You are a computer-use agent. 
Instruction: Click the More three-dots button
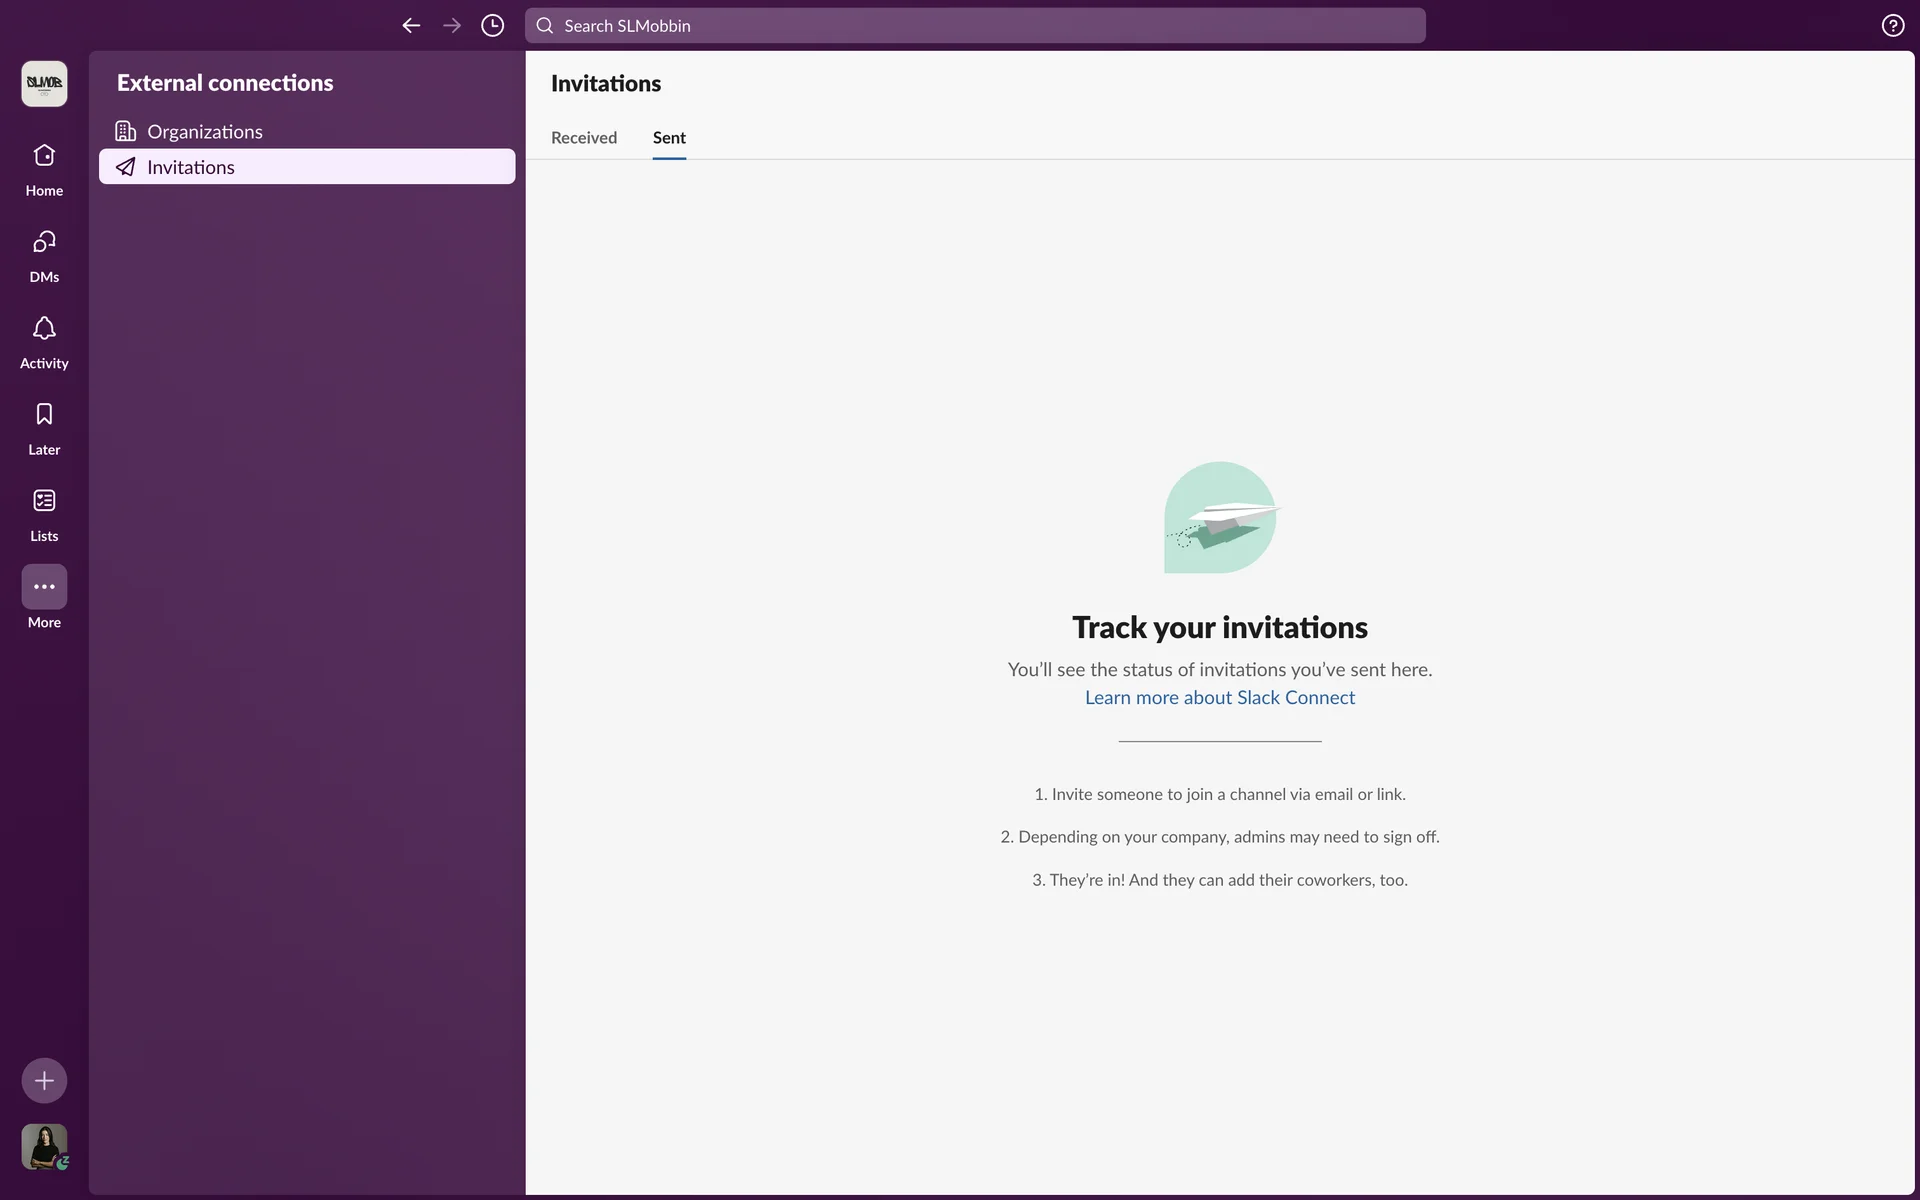coord(44,587)
